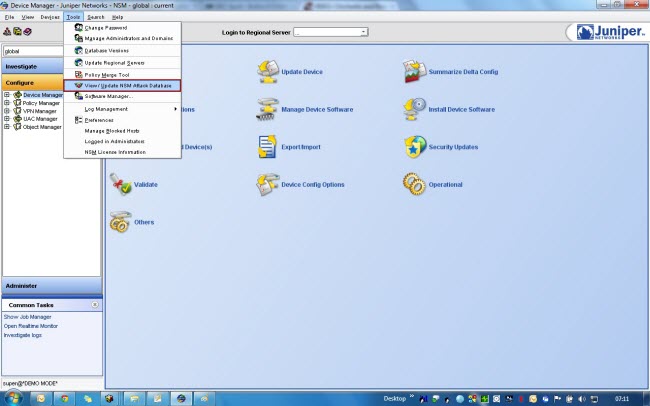Viewport: 650px width, 406px height.
Task: Click the Install Device Software disc icon
Action: click(415, 109)
